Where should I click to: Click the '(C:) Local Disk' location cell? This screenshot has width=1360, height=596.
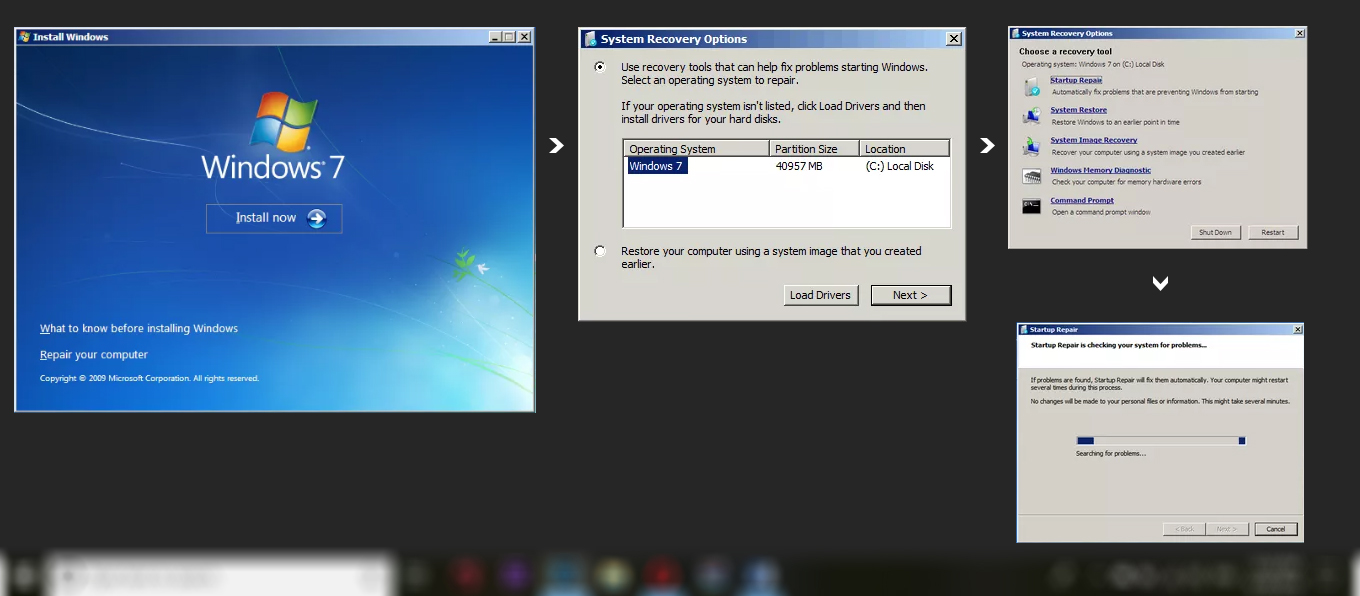pyautogui.click(x=899, y=166)
